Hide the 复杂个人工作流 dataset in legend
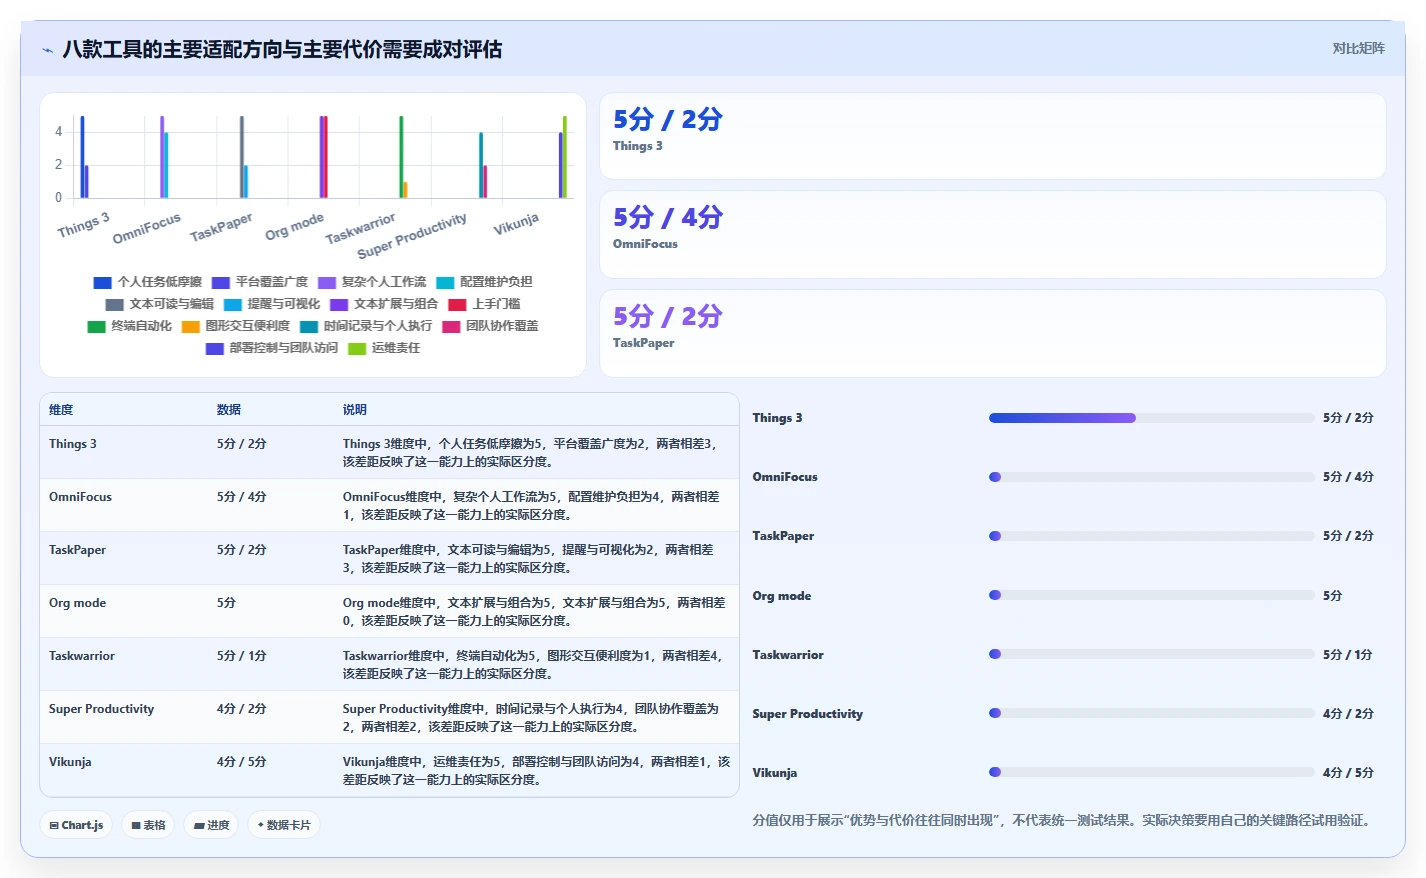The image size is (1426, 878). click(x=372, y=282)
